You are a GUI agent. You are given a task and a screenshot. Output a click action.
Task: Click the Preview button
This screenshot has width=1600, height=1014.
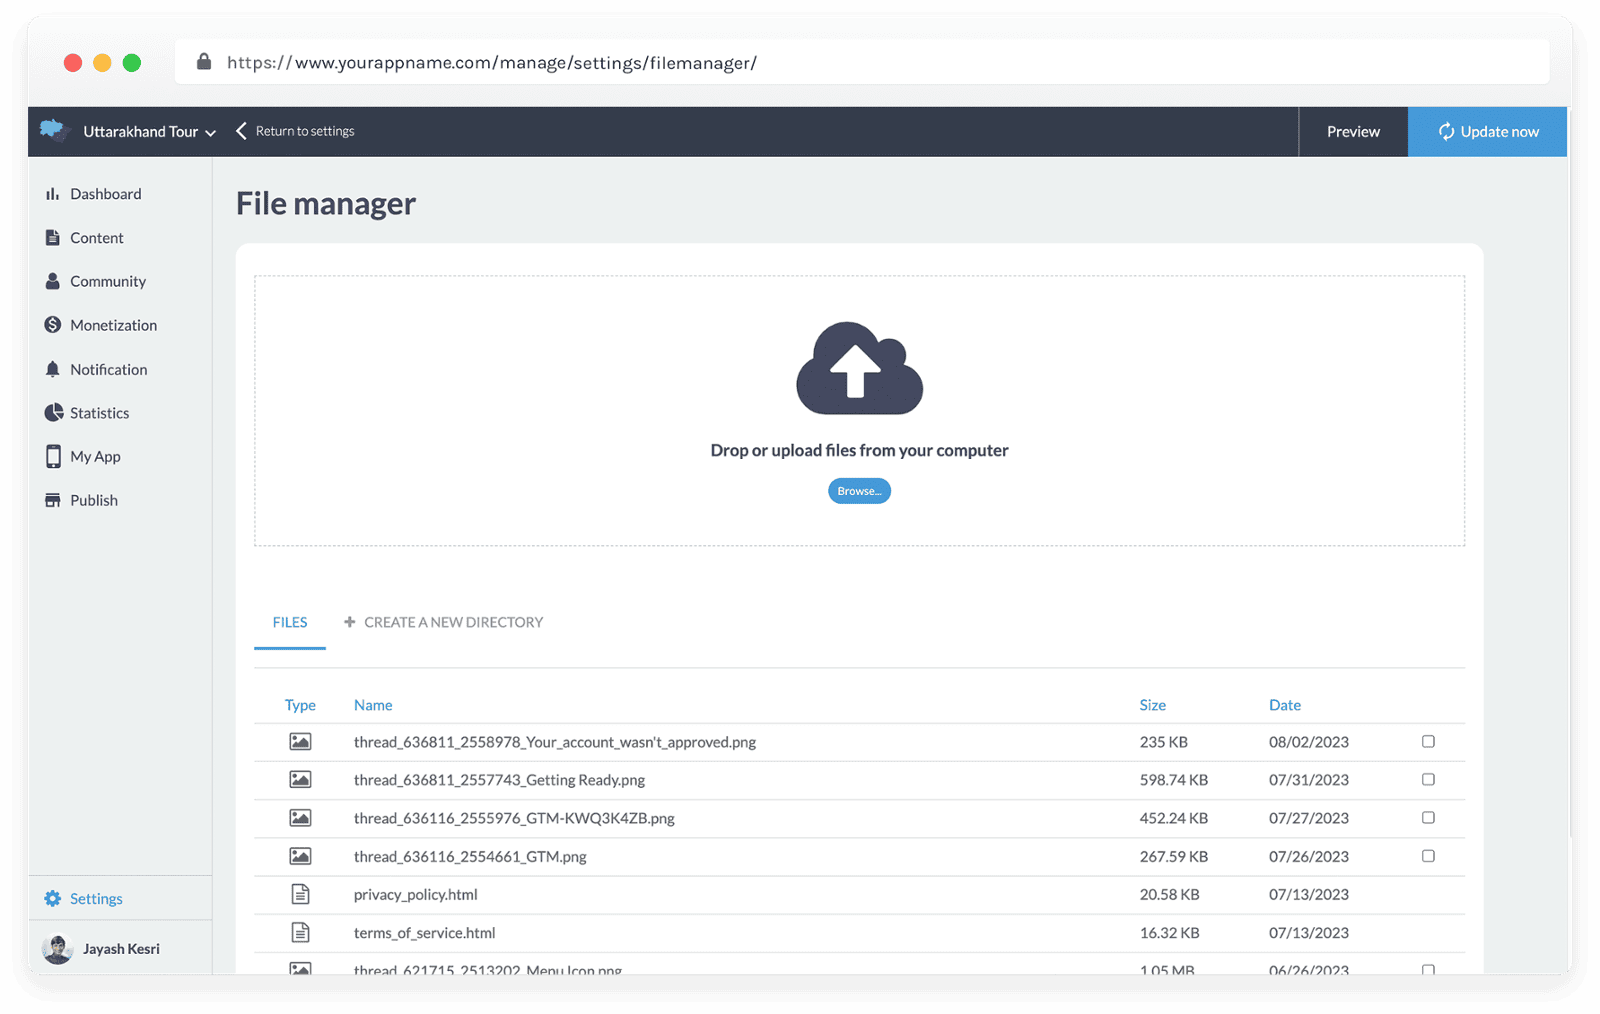coord(1353,132)
